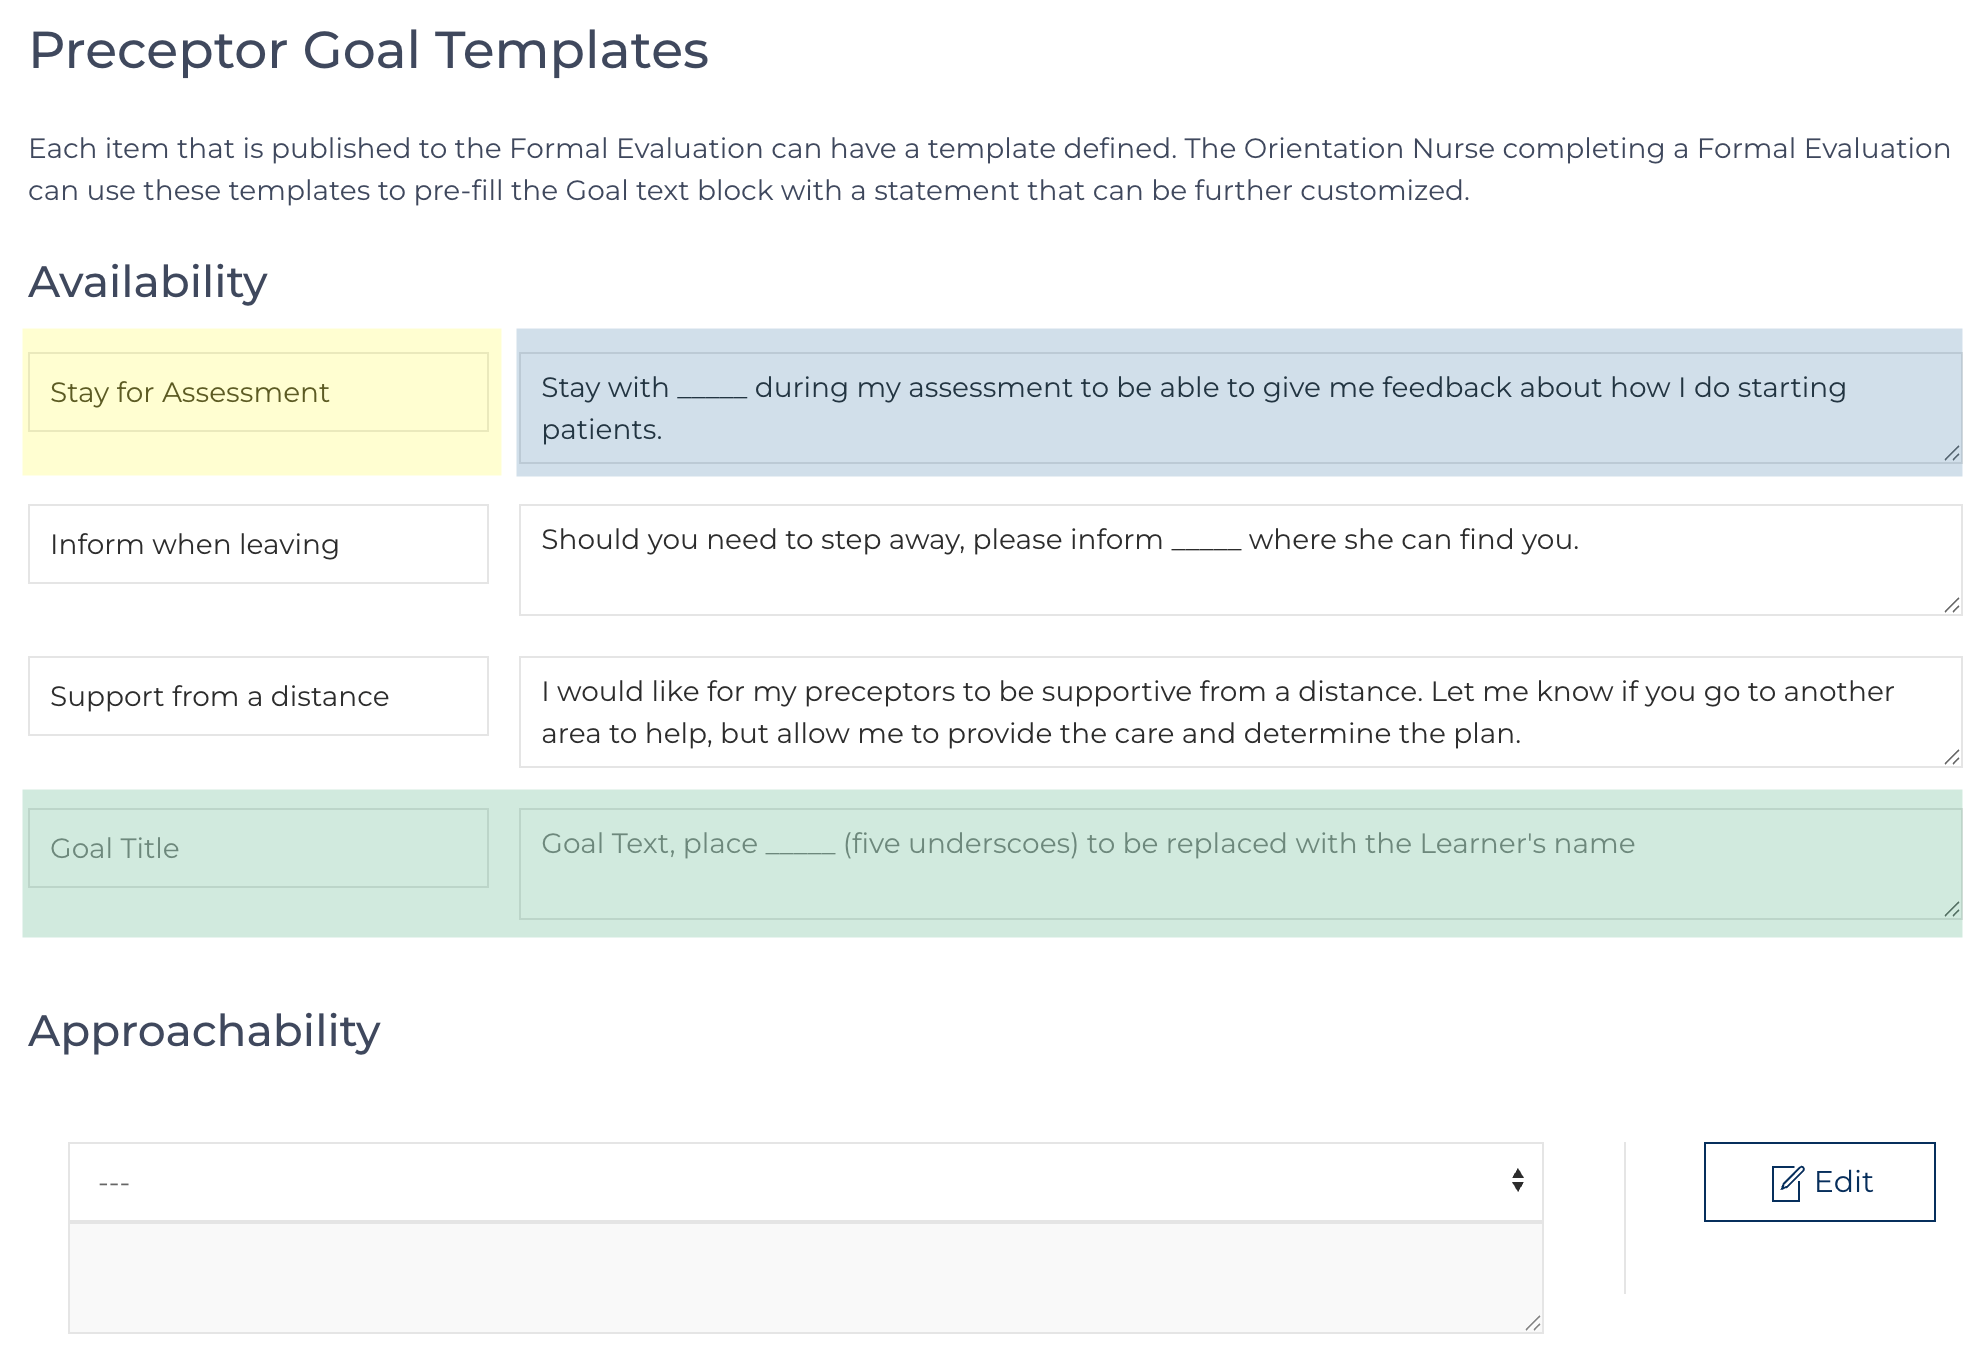The width and height of the screenshot is (1977, 1371).
Task: Click into the 'Stay with _____ during my assessment' text box
Action: [x=1238, y=408]
